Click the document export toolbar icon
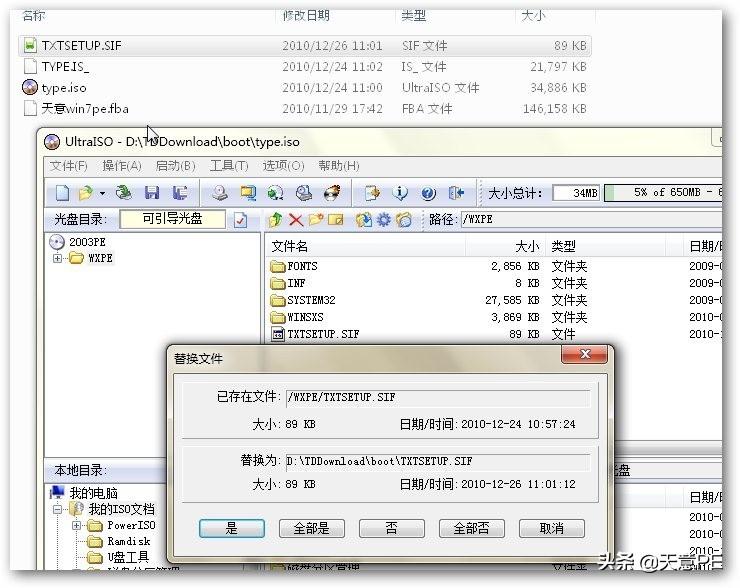 pos(372,193)
